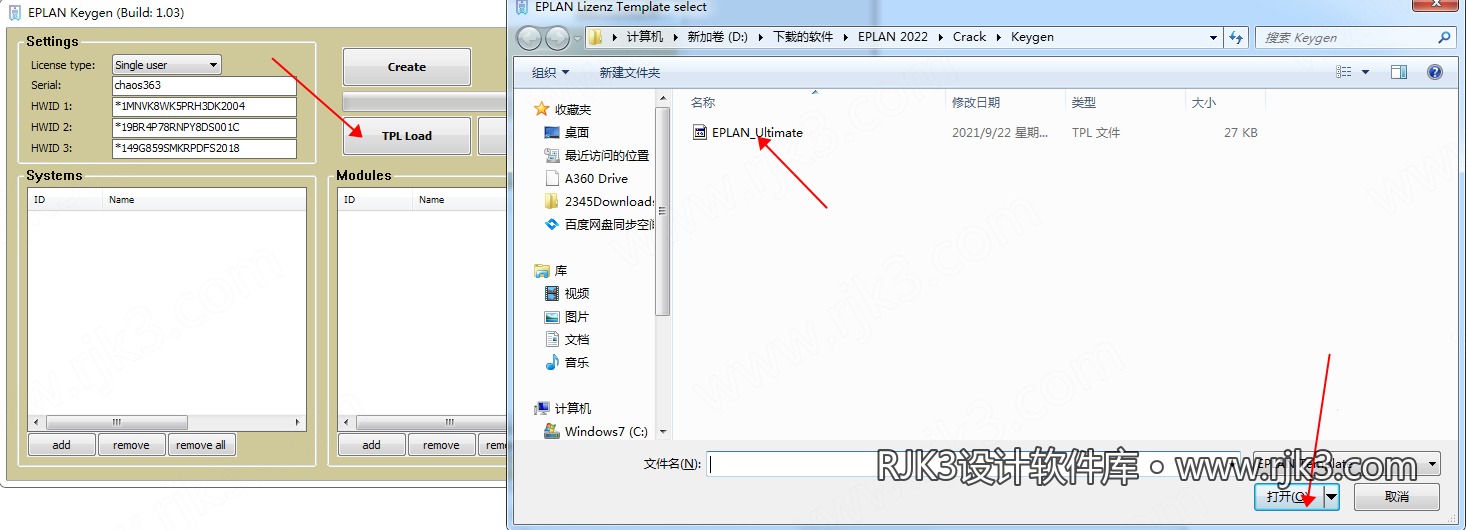Click the HWID 3 input field
Screen dimensions: 1468x530
[x=204, y=148]
